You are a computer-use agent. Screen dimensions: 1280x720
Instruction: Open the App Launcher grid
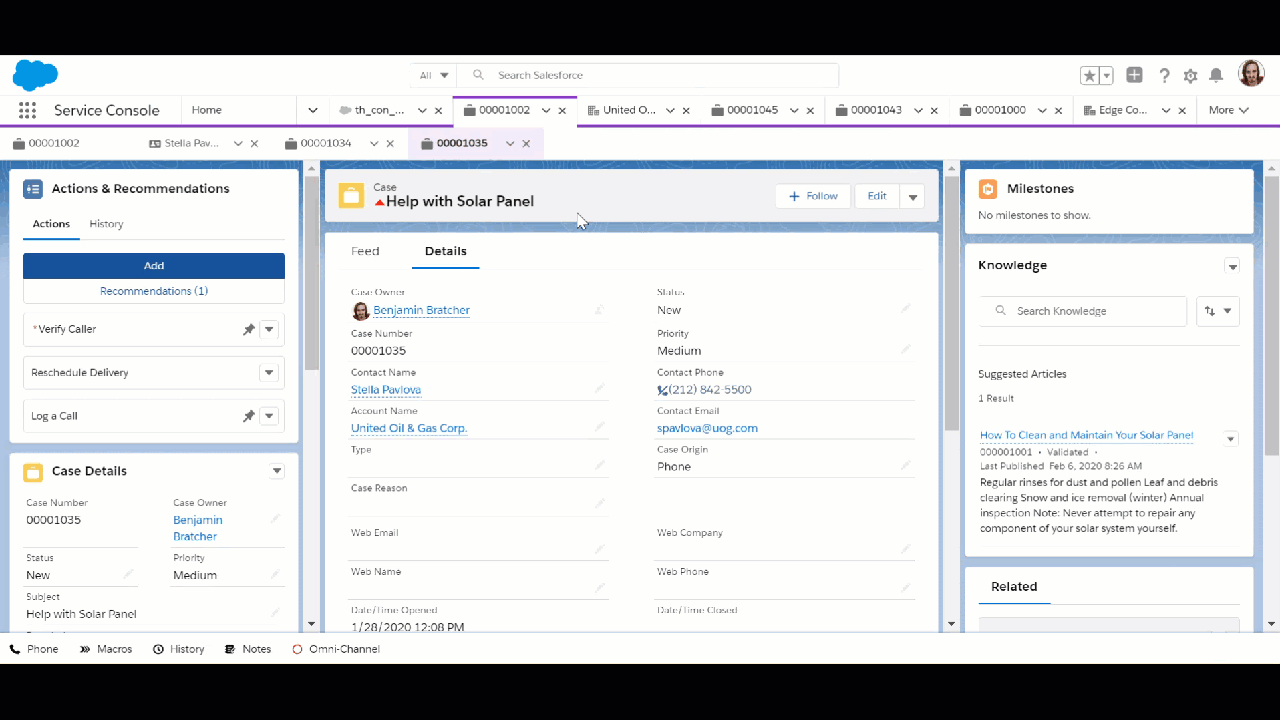[27, 110]
